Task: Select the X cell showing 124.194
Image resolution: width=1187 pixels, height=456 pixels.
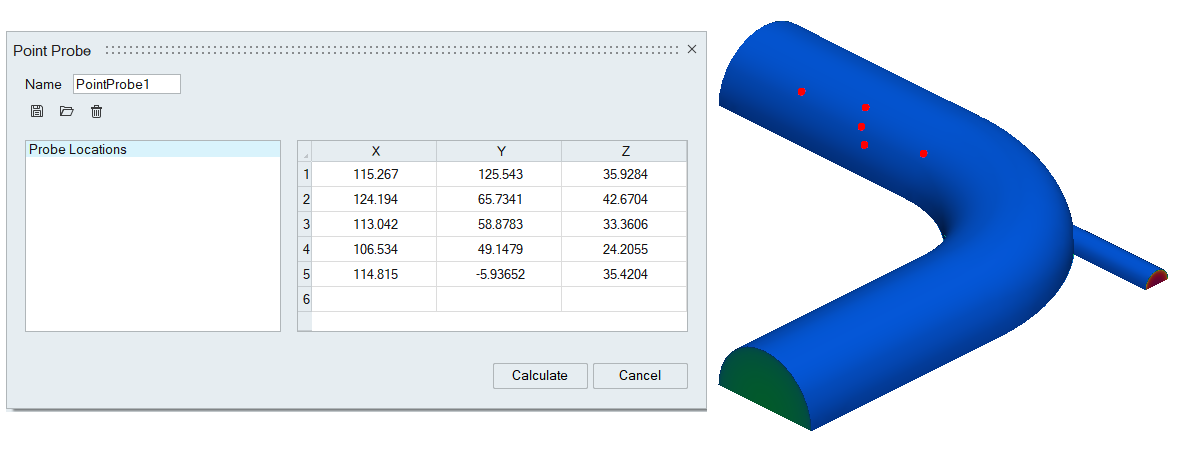Action: point(375,199)
